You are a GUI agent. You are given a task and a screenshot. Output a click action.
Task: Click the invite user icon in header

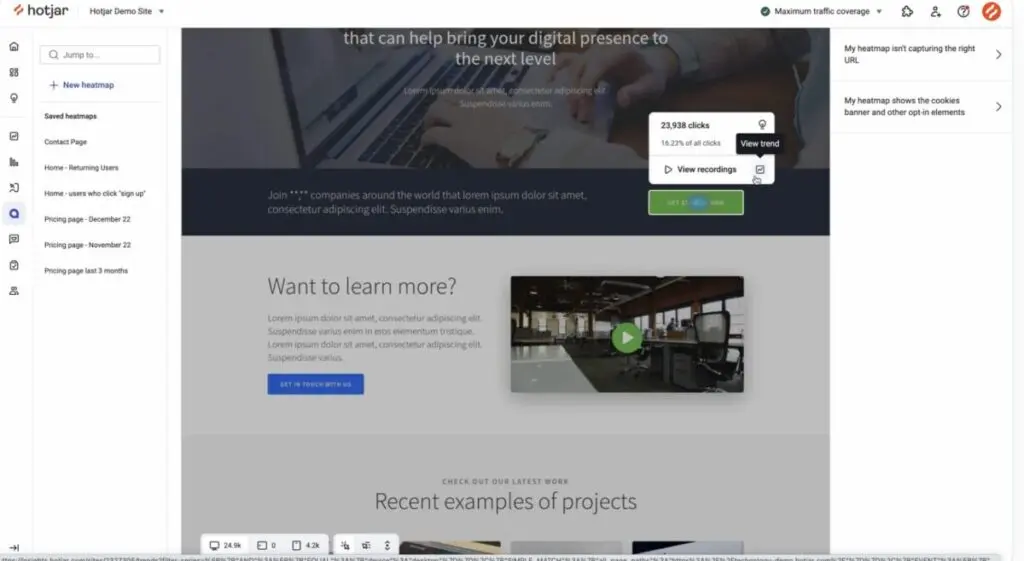pyautogui.click(x=935, y=12)
